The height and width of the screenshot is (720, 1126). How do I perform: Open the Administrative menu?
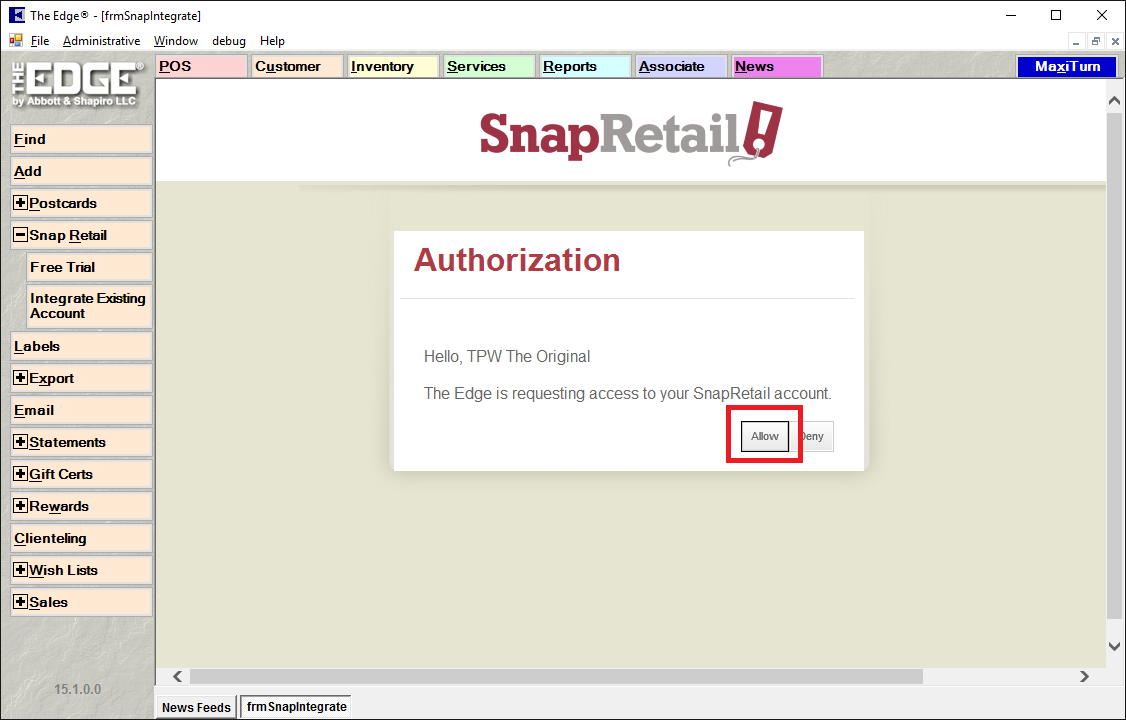tap(101, 41)
